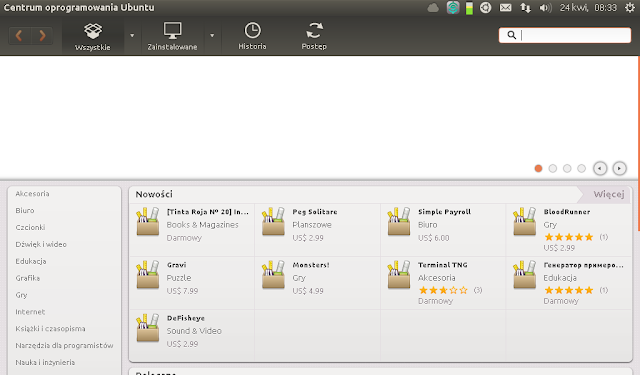The height and width of the screenshot is (375, 640).
Task: Open the Biuro category
Action: pos(25,211)
